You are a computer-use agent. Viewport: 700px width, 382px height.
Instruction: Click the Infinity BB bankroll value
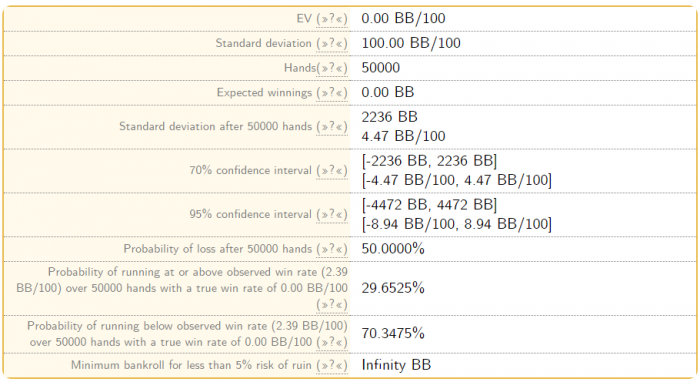click(396, 365)
